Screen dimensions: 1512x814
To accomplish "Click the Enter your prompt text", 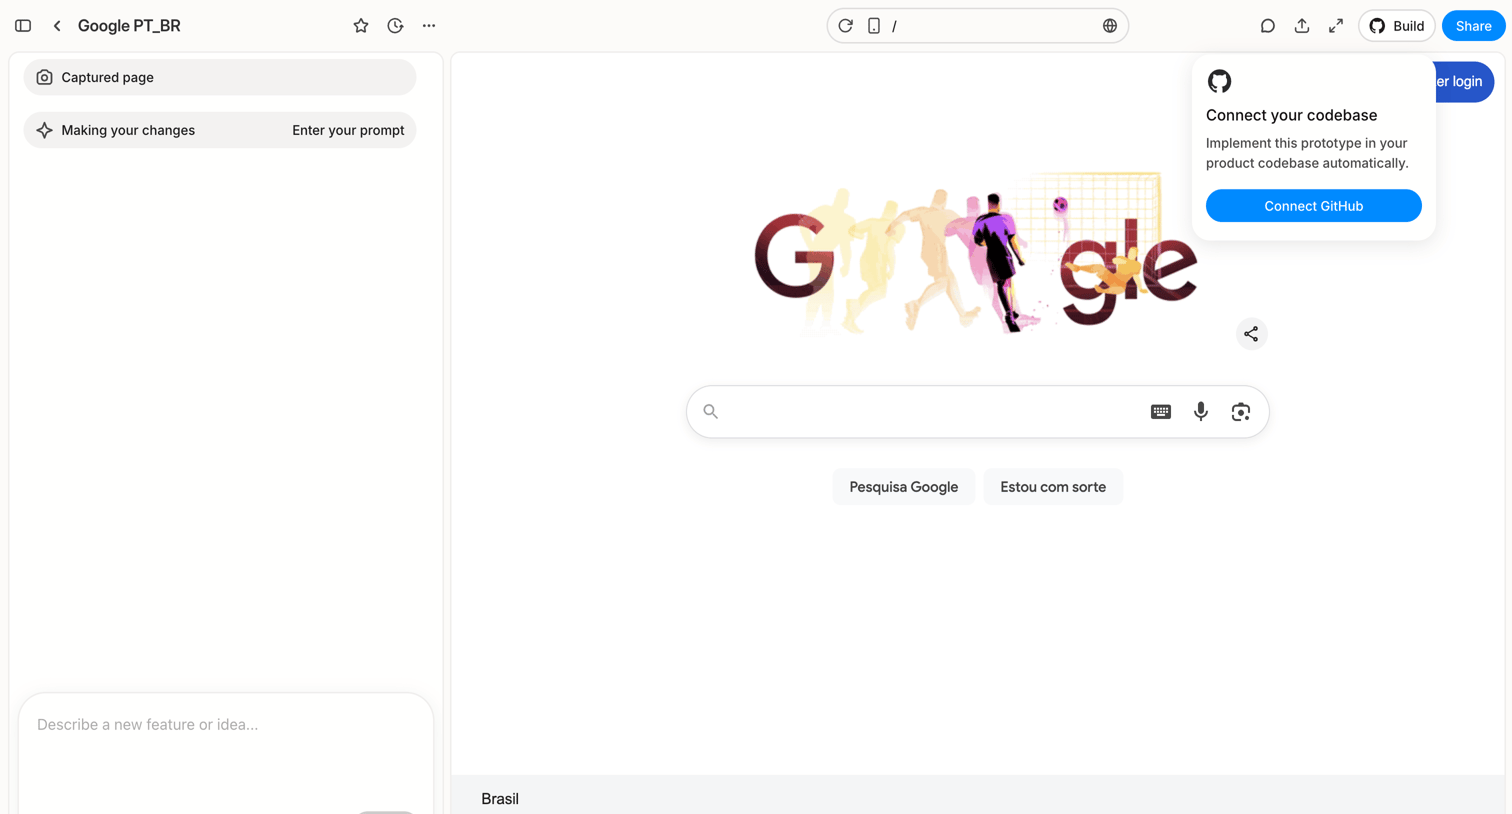I will pyautogui.click(x=348, y=130).
